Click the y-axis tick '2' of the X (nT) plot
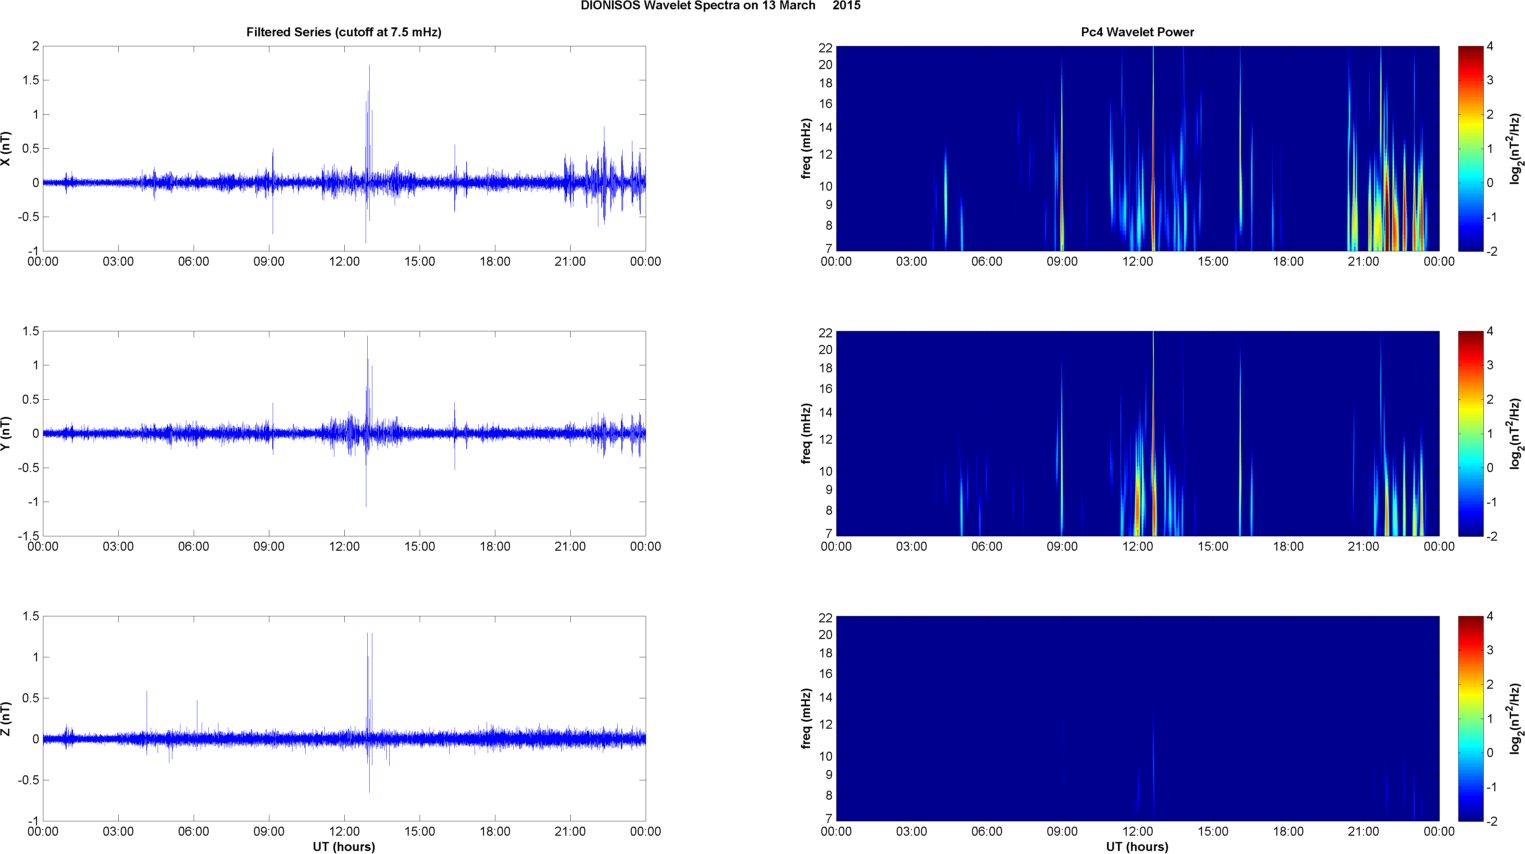The image size is (1525, 854). pyautogui.click(x=36, y=47)
